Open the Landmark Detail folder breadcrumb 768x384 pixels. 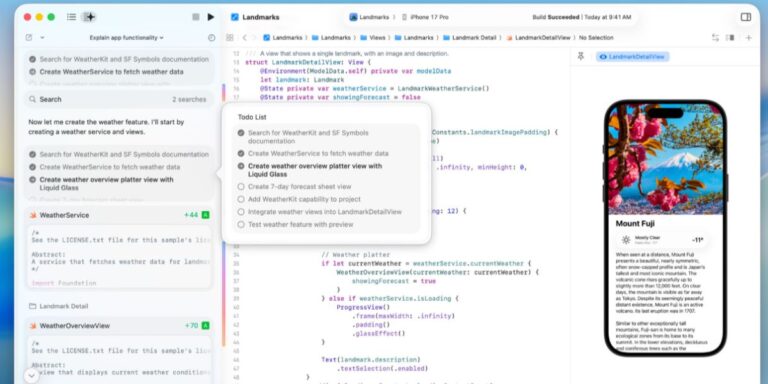coord(470,38)
